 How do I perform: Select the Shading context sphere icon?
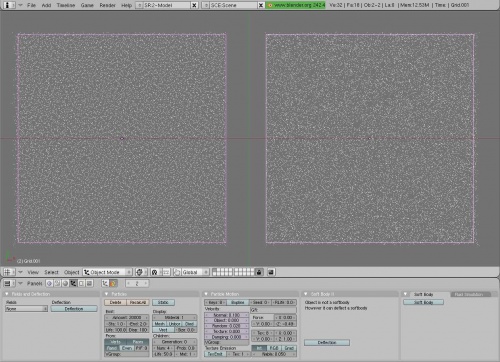coord(66,283)
